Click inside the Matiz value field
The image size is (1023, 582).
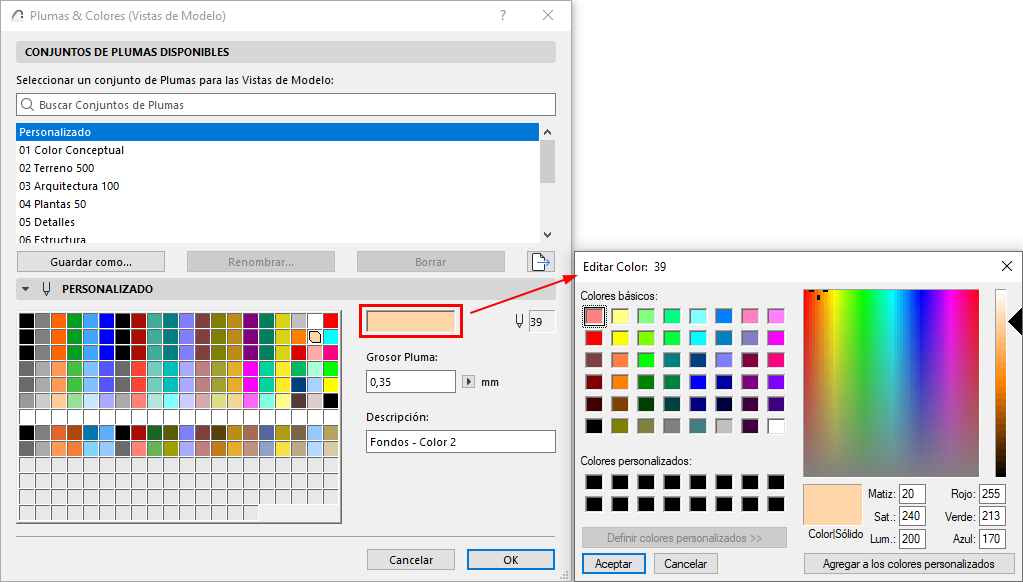(911, 493)
